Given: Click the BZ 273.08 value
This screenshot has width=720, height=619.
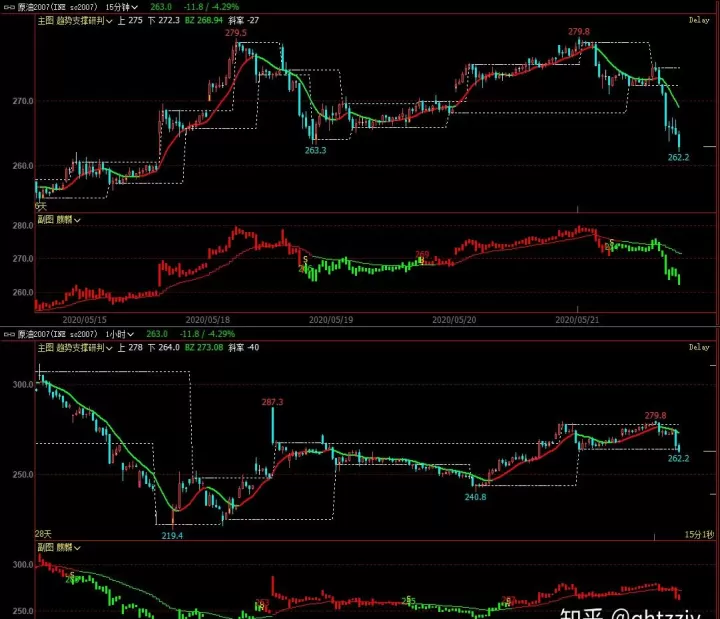Looking at the screenshot, I should click(204, 348).
